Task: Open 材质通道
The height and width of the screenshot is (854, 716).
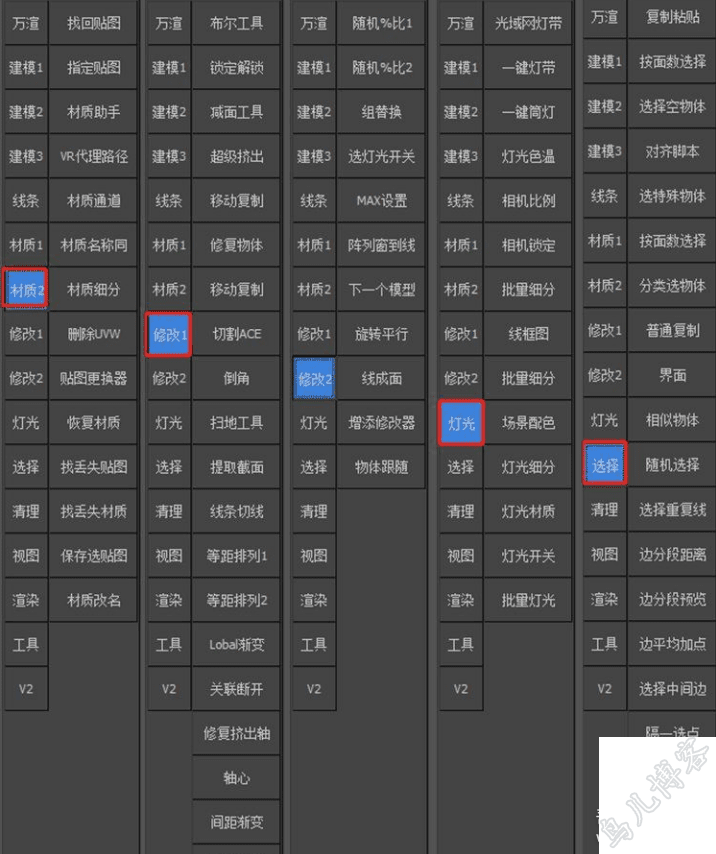Action: pos(93,201)
